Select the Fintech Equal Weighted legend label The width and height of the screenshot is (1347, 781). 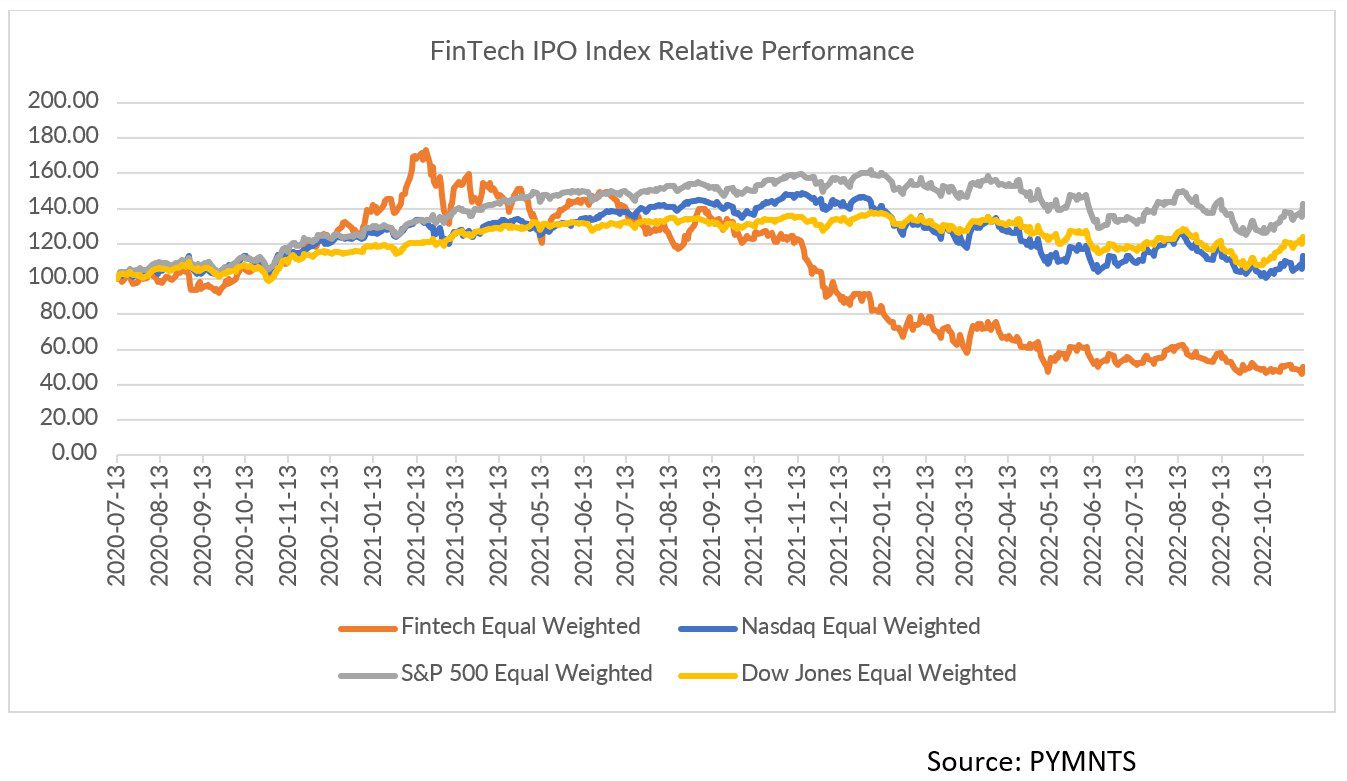click(x=520, y=627)
